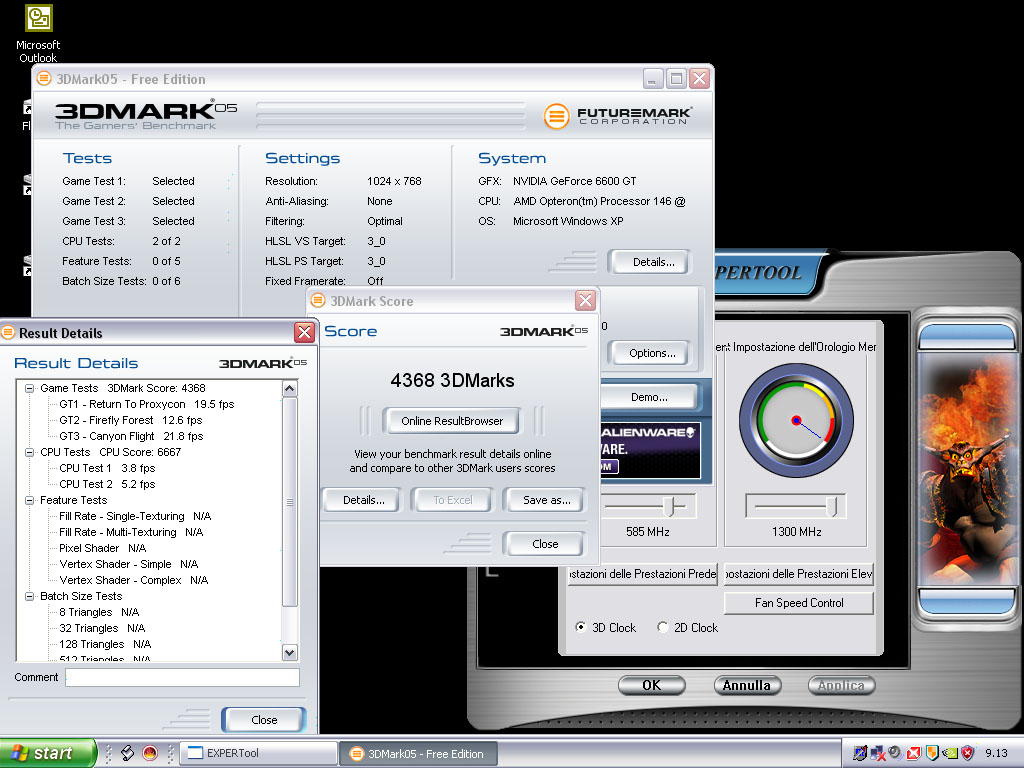The width and height of the screenshot is (1024, 768).
Task: Click the Prestazioni Elevate settings button
Action: coord(799,574)
